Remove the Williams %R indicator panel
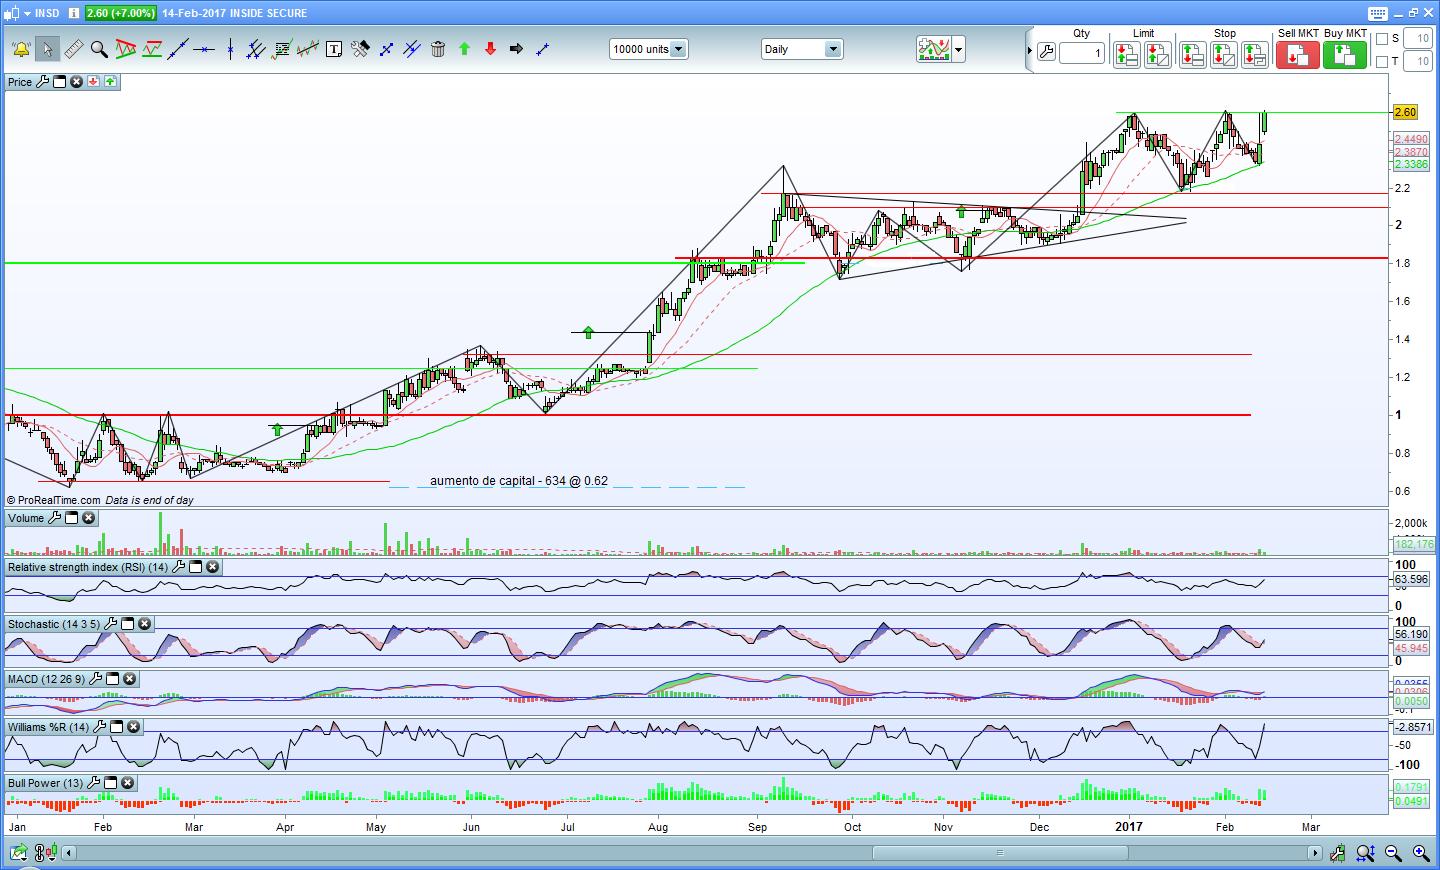Image resolution: width=1440 pixels, height=870 pixels. tap(133, 727)
